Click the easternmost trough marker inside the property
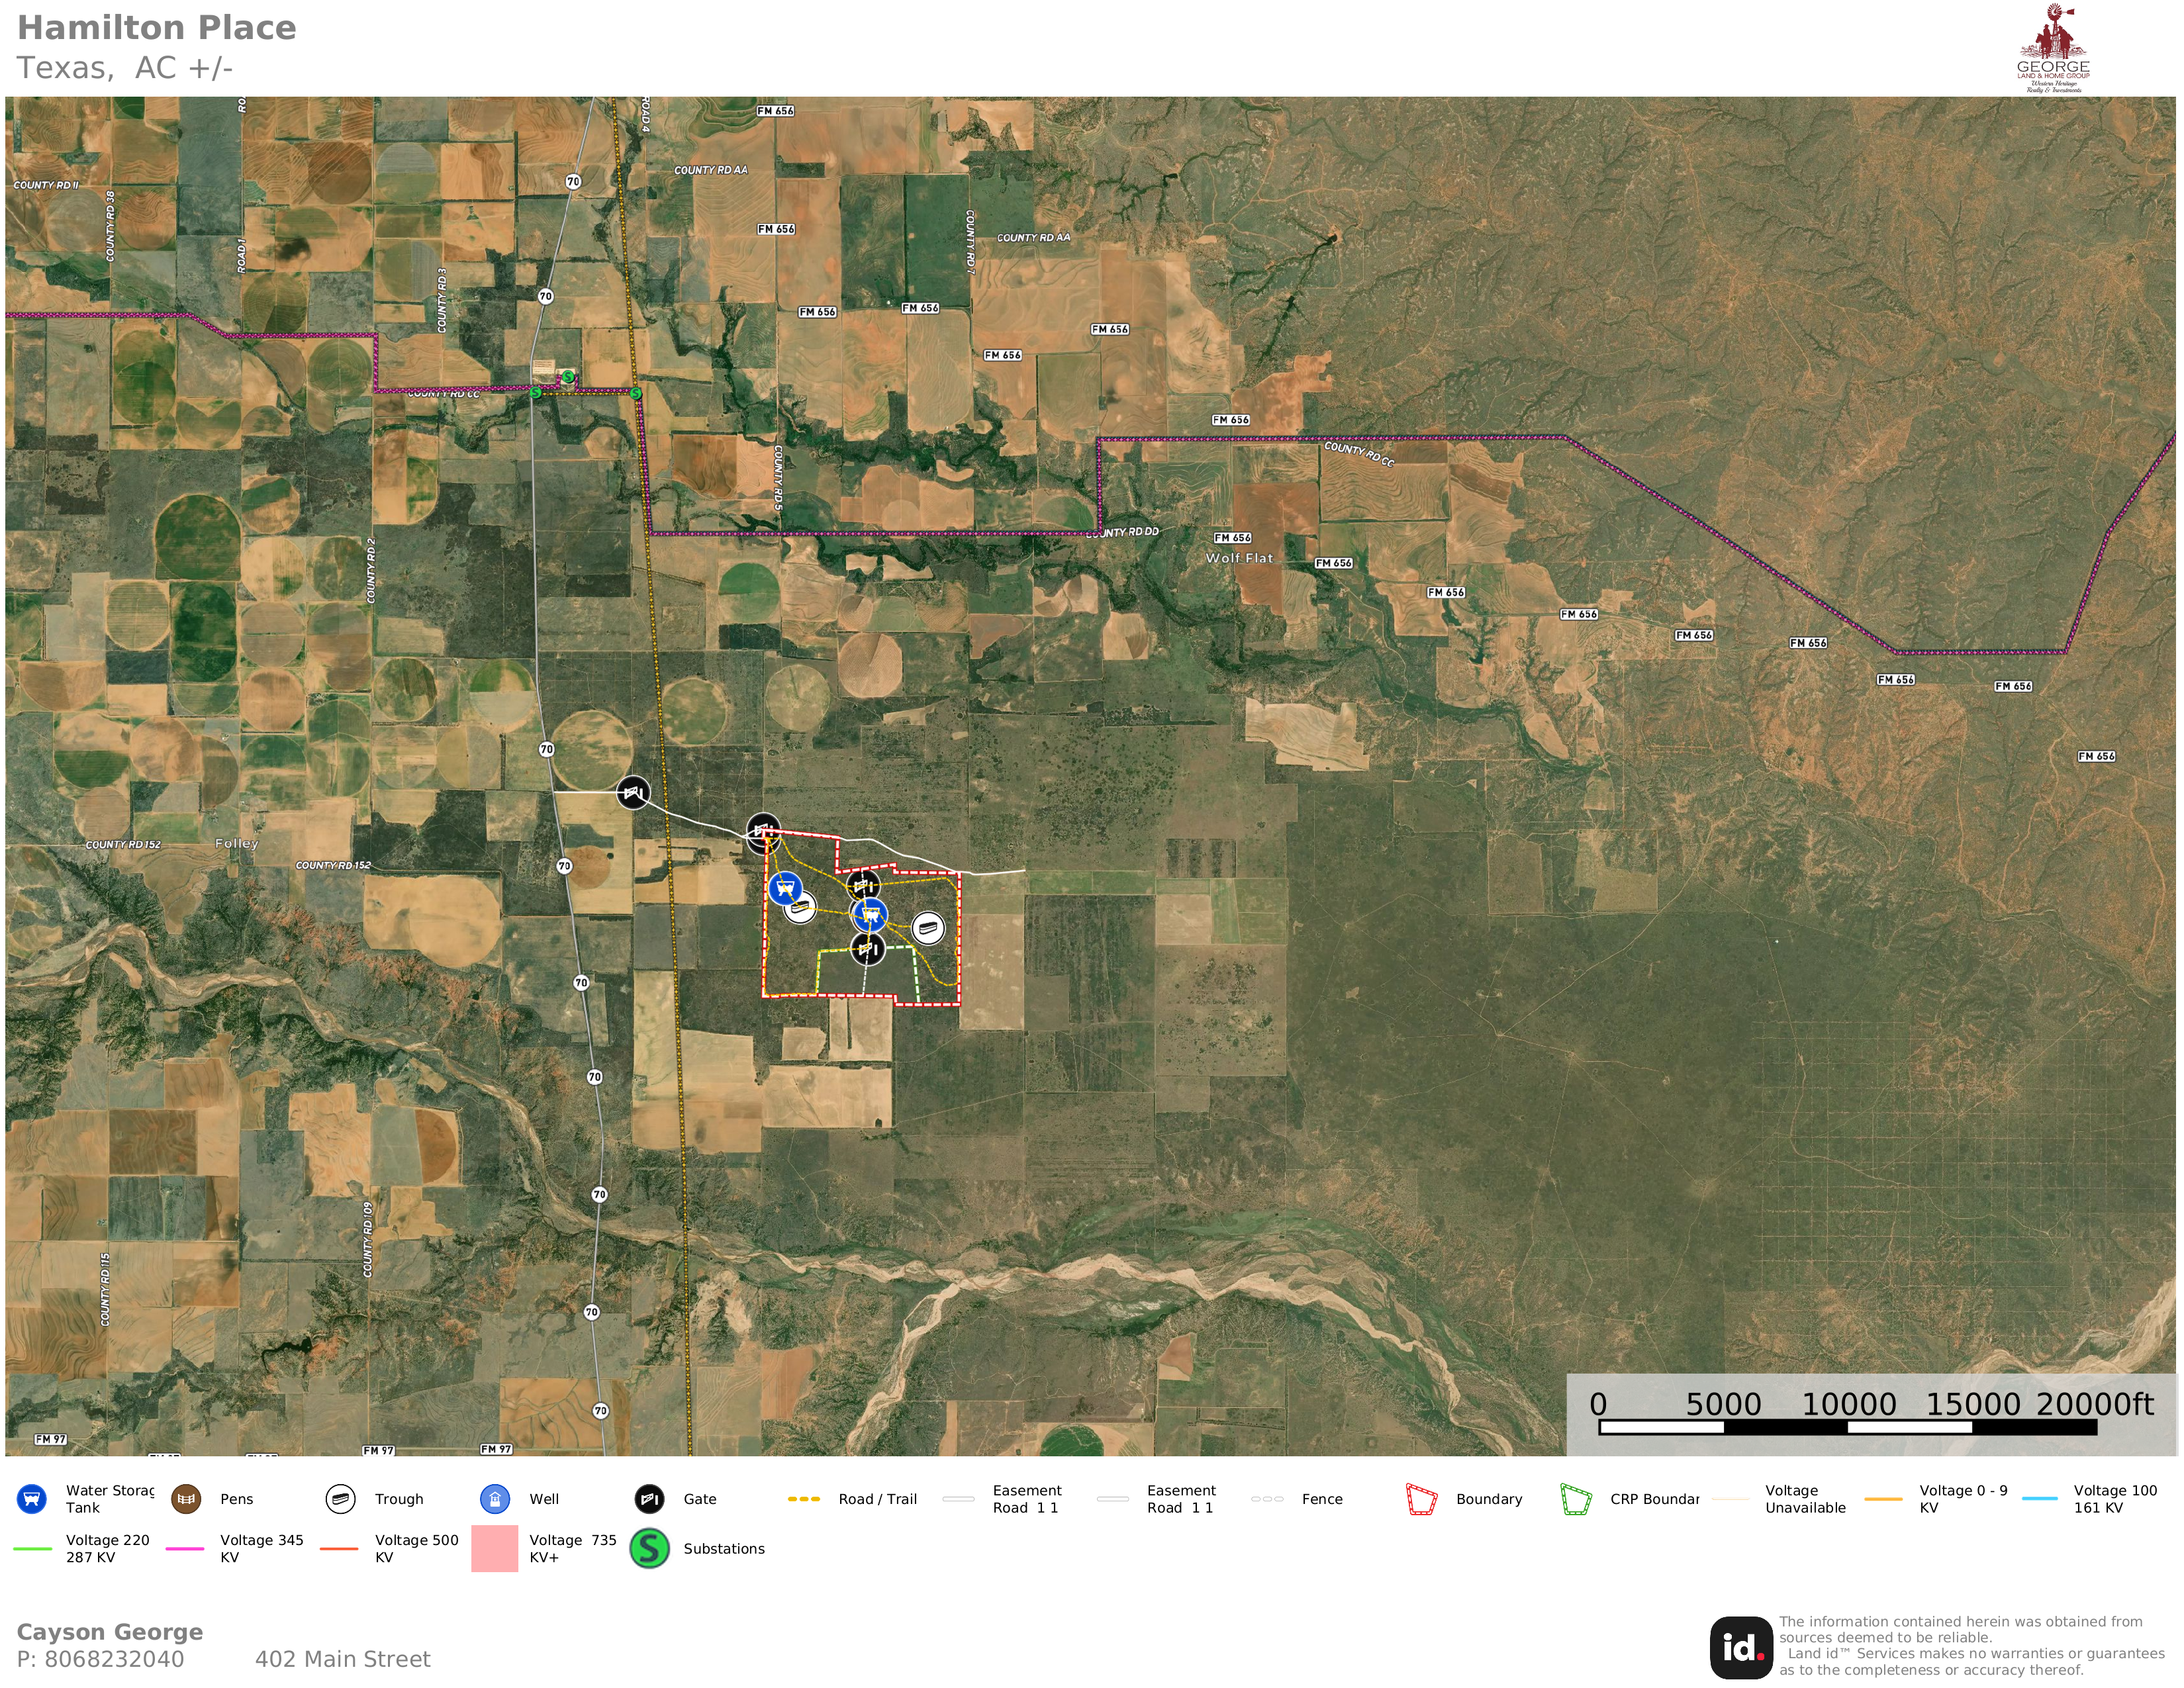Viewport: 2184px width, 1688px height. click(x=928, y=928)
